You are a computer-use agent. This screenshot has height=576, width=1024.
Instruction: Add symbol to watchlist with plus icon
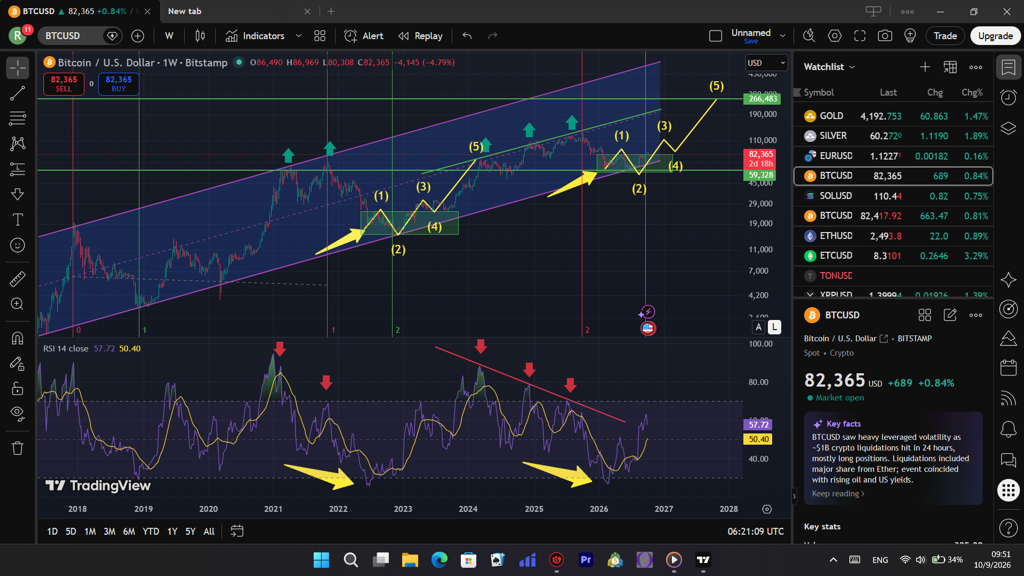tap(925, 67)
